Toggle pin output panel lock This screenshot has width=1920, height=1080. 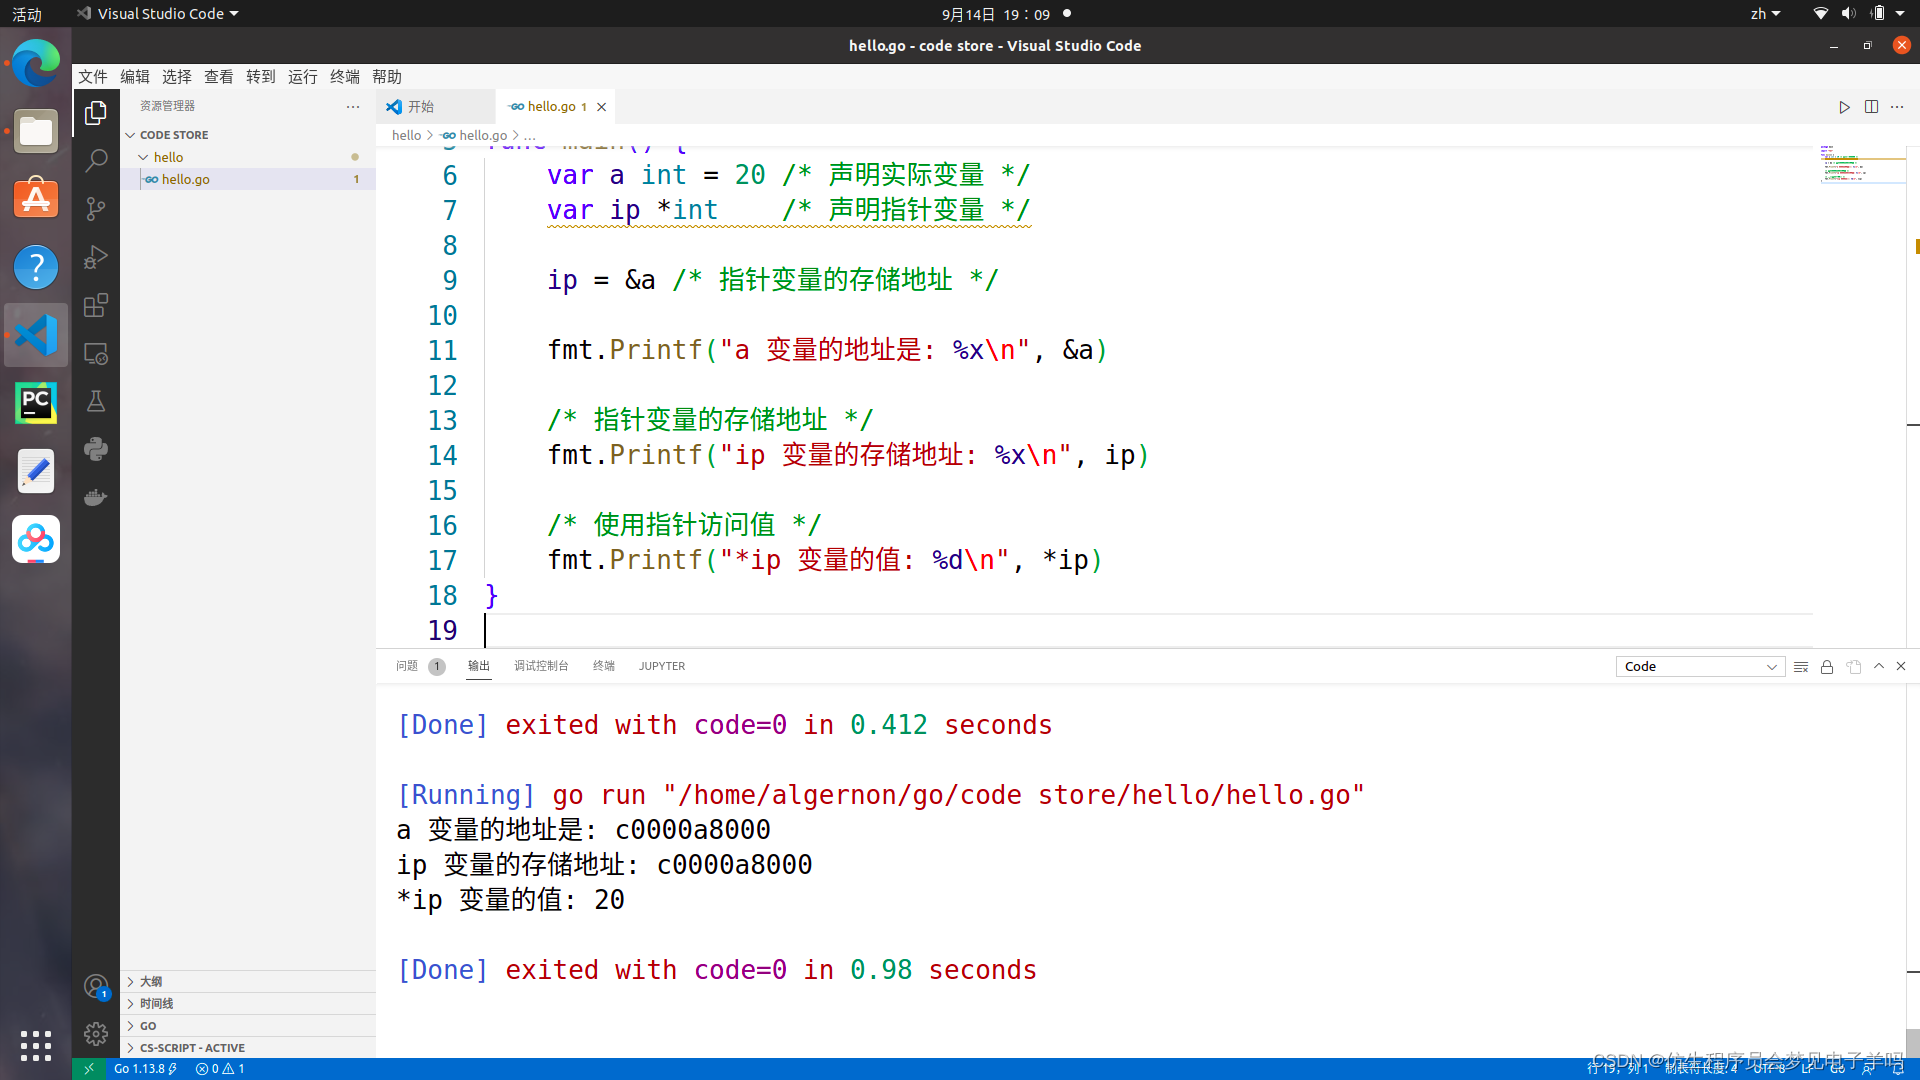1826,666
